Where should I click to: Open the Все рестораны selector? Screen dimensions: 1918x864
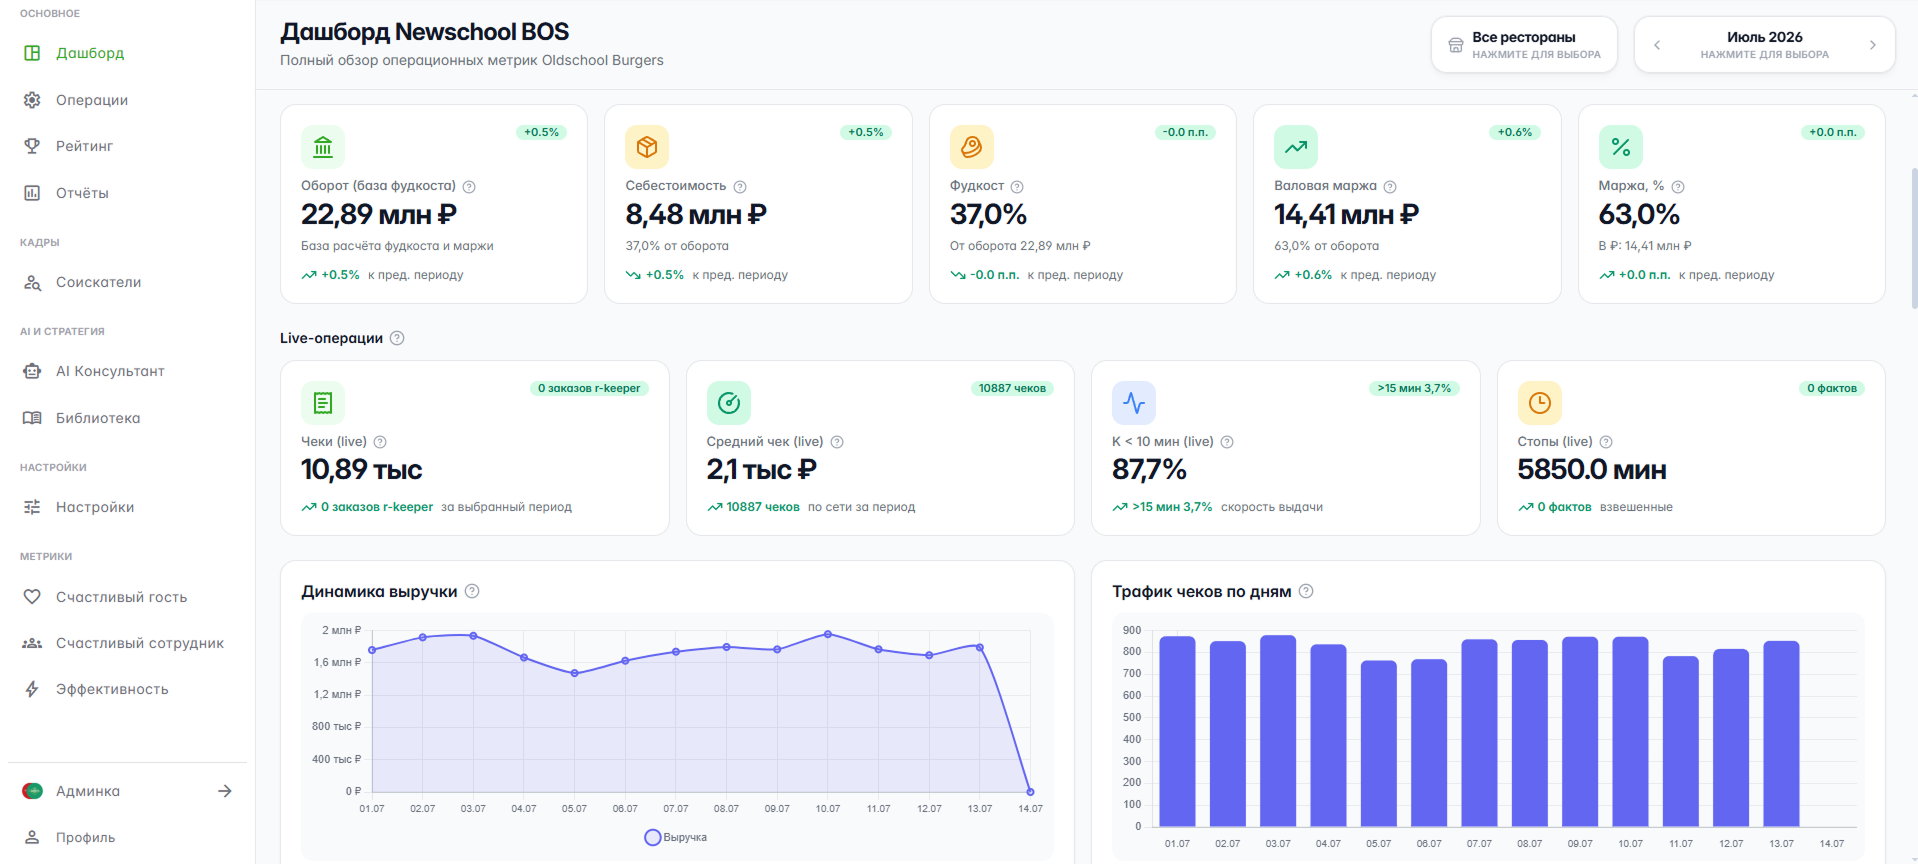[x=1524, y=45]
